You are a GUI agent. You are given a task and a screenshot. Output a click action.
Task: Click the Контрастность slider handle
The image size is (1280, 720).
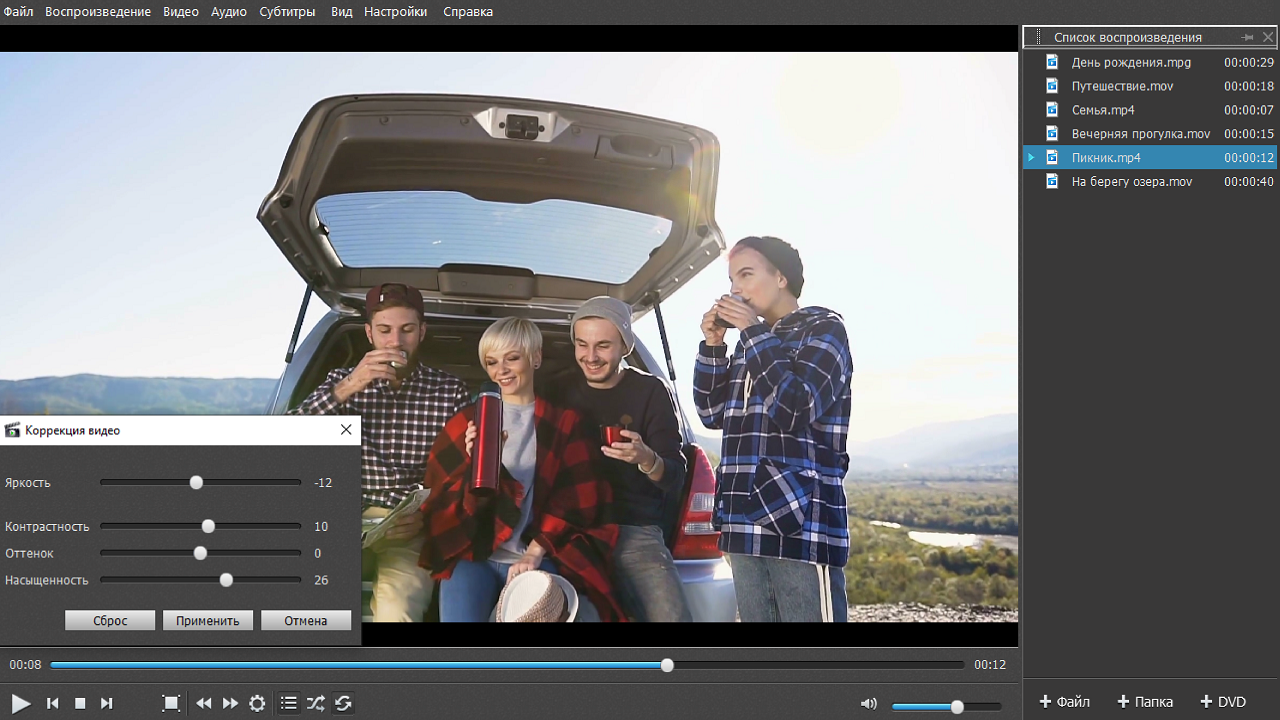208,526
